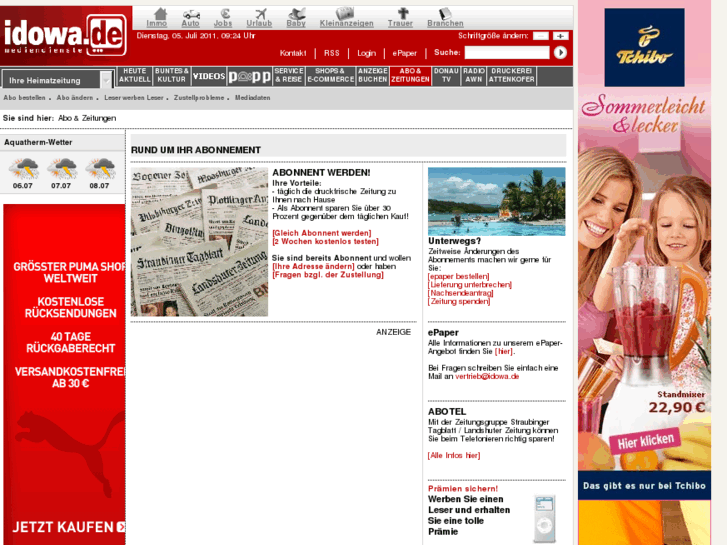Open the Heute Aktuell tab
This screenshot has width=727, height=545.
click(x=134, y=75)
